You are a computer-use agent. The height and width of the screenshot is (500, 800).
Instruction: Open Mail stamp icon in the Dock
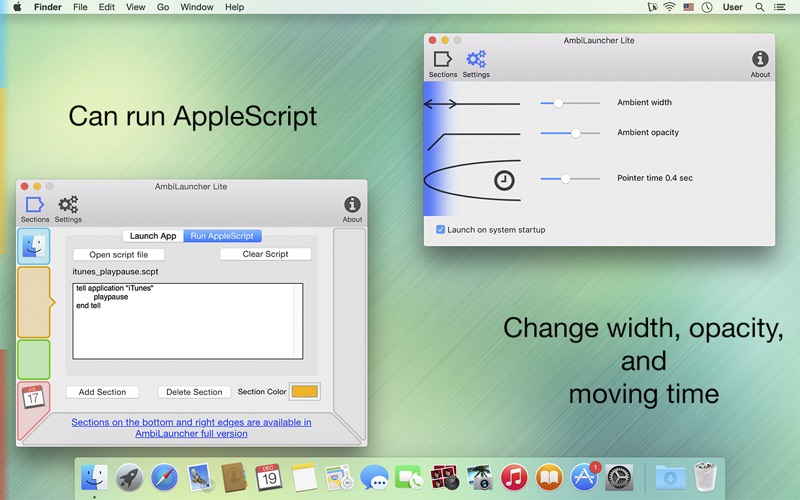pos(199,478)
